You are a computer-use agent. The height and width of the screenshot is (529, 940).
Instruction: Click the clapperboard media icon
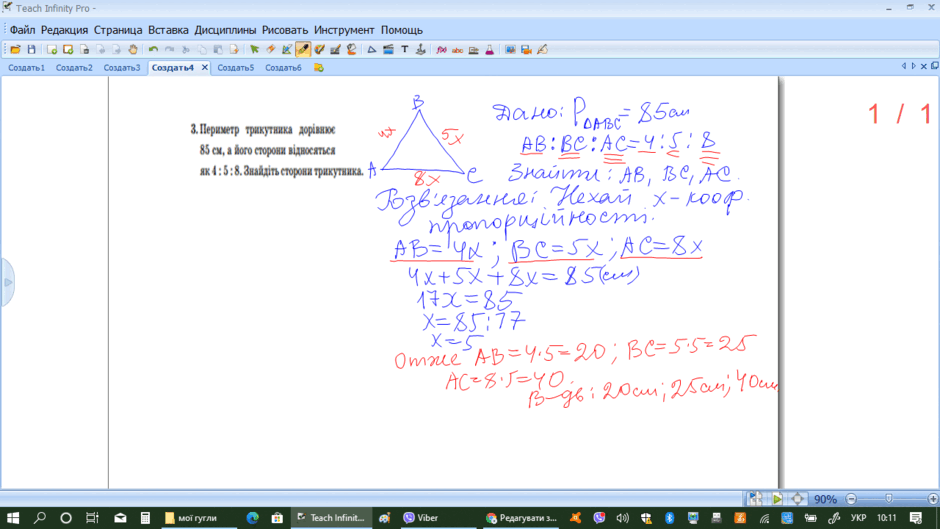click(388, 50)
